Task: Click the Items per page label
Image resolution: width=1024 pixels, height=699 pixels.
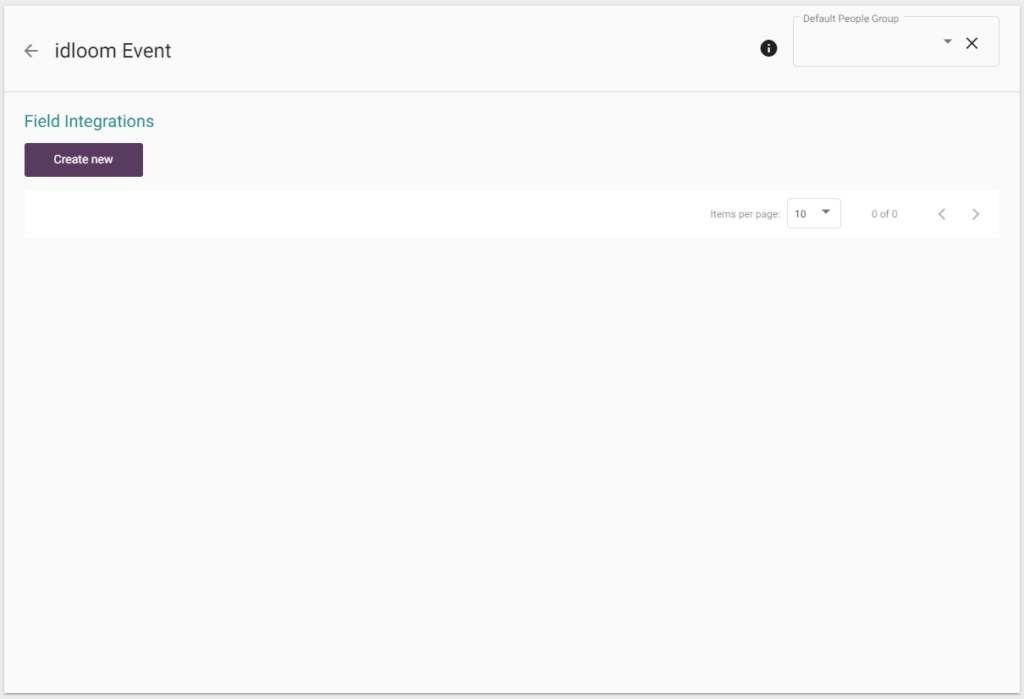Action: [745, 214]
